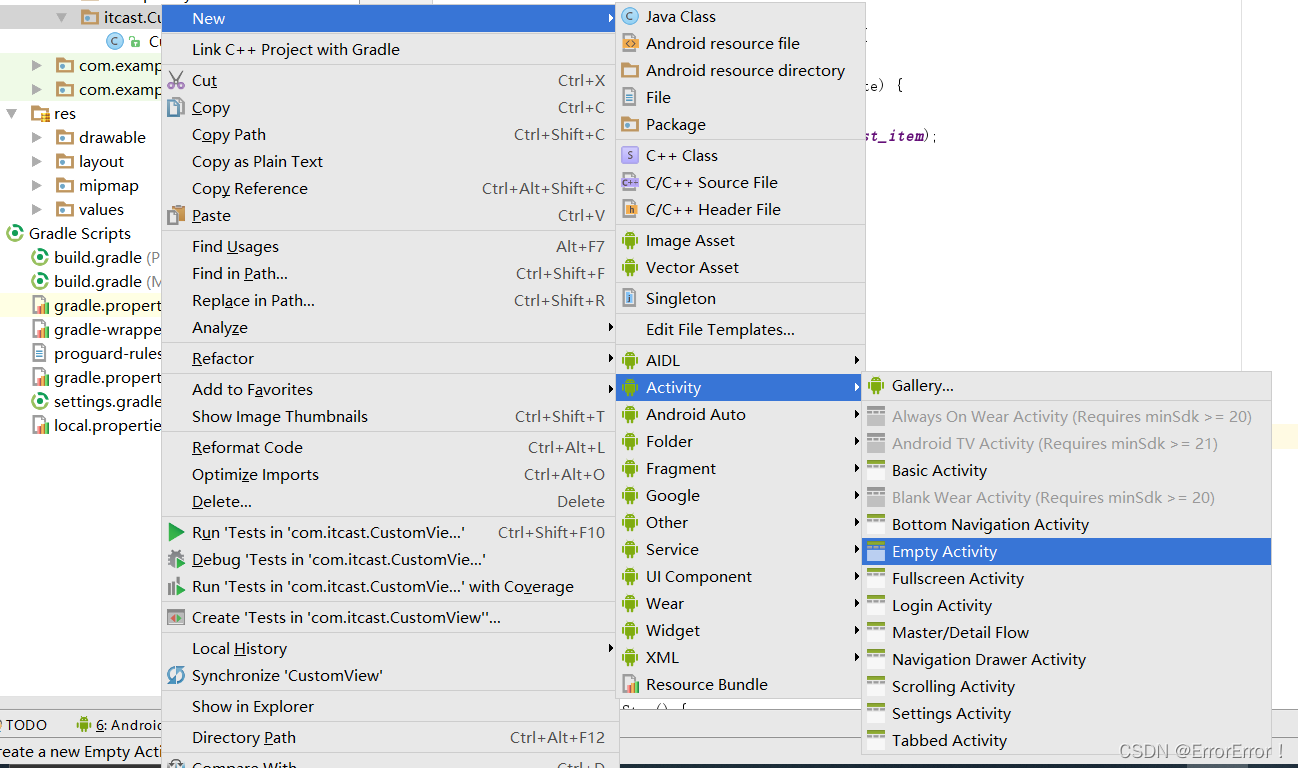Collapse the res folder
Viewport: 1298px width, 768px height.
(12, 113)
